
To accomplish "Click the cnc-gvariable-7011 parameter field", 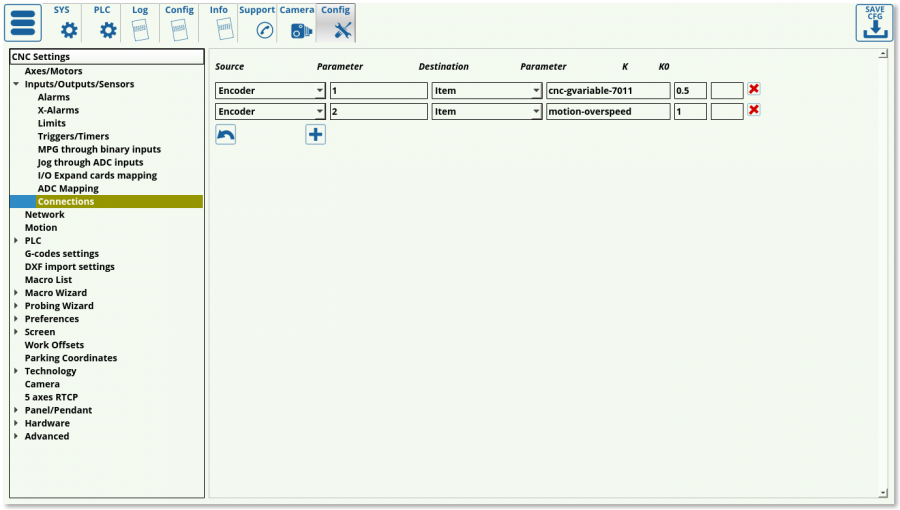I will [x=607, y=90].
